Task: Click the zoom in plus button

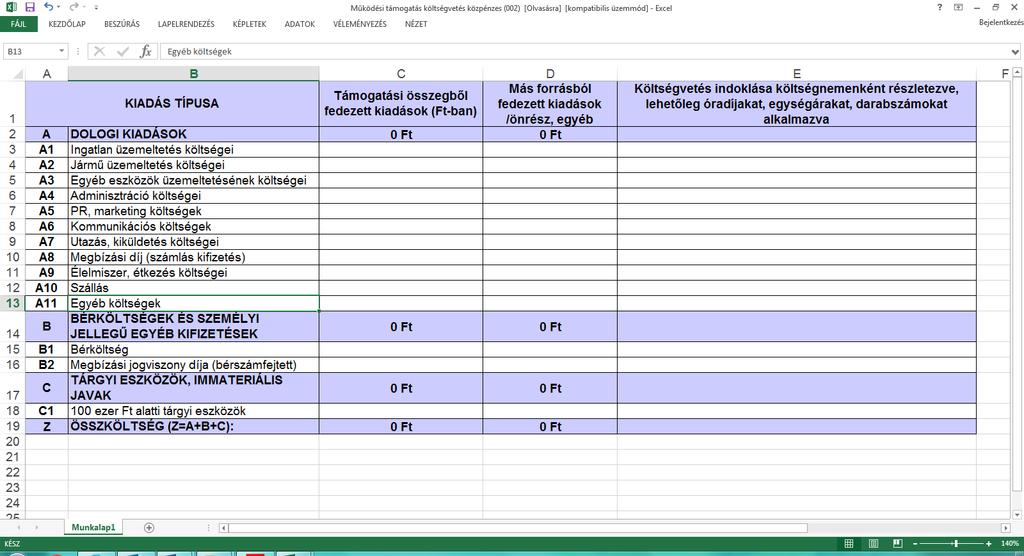Action: [x=989, y=544]
